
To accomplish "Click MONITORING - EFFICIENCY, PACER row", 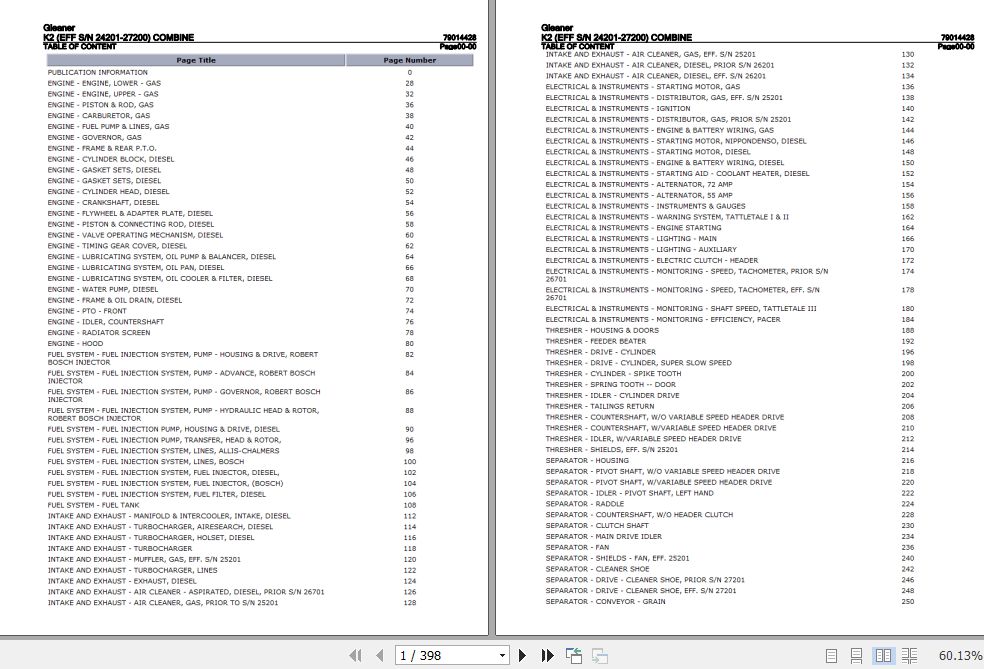I will [x=663, y=319].
